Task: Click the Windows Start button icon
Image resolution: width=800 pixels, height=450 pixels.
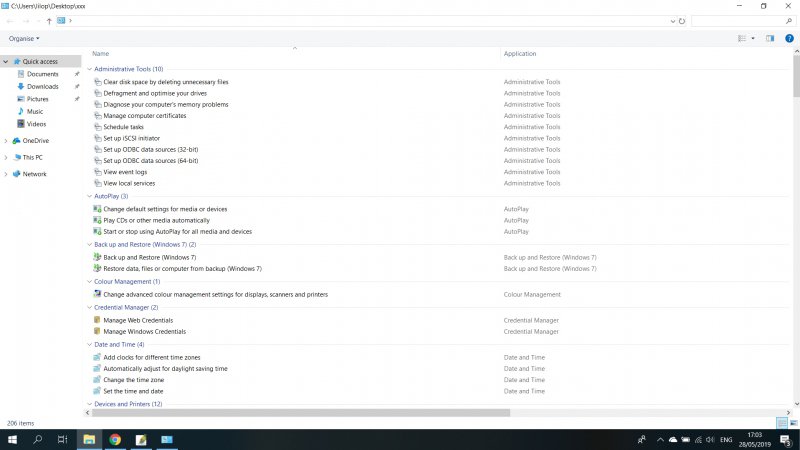Action: (x=12, y=439)
